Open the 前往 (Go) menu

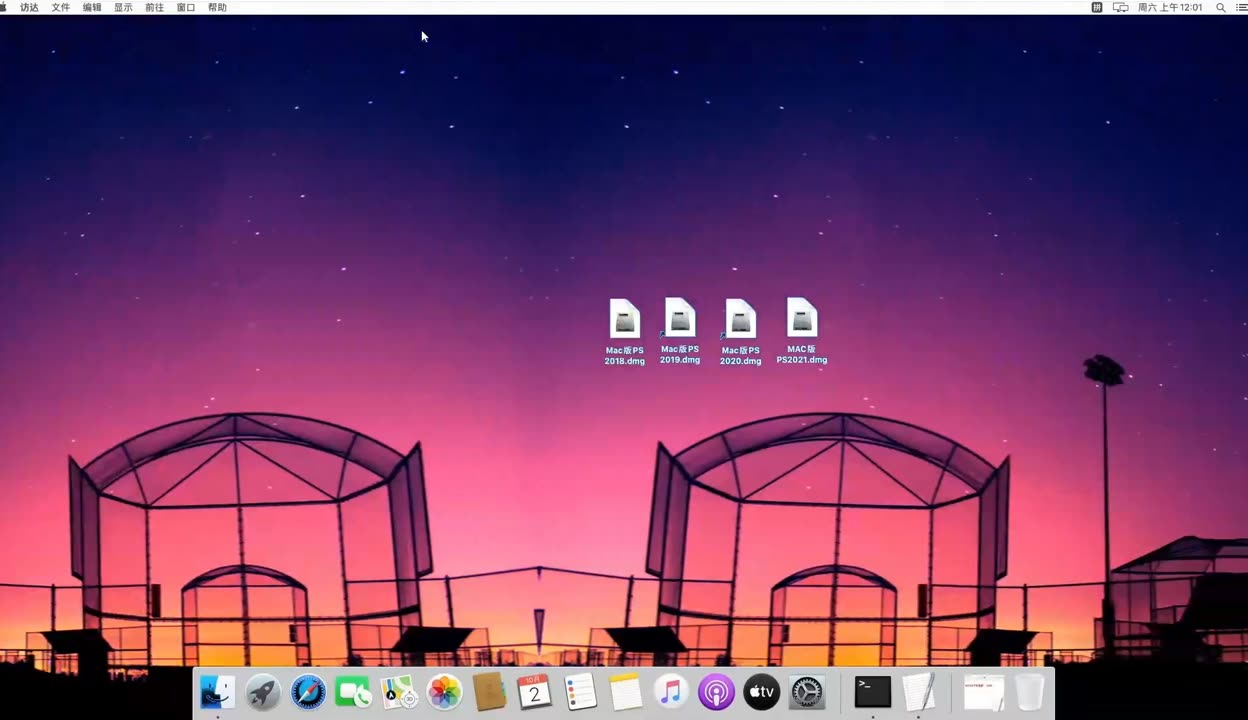tap(154, 7)
